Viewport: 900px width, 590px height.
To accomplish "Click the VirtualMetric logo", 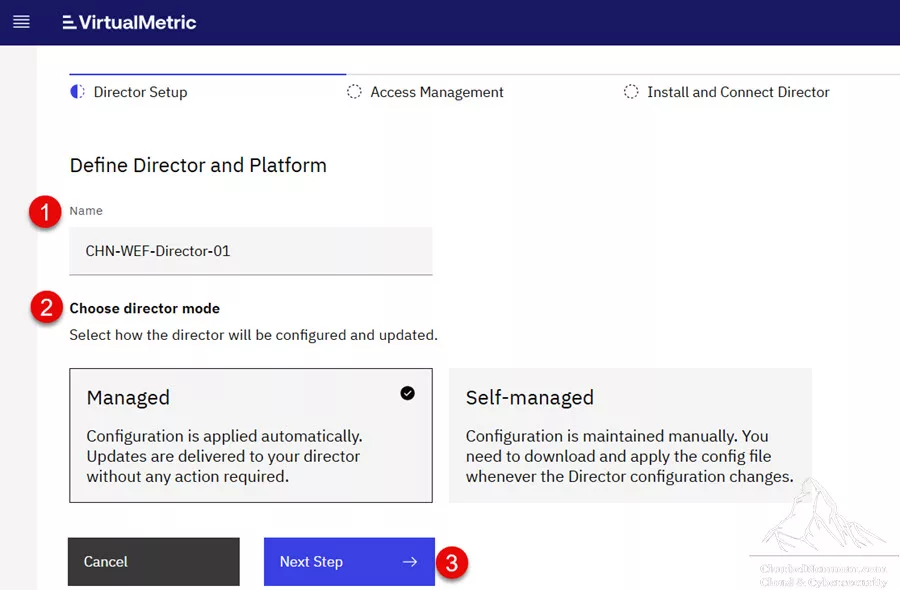I will tap(129, 22).
